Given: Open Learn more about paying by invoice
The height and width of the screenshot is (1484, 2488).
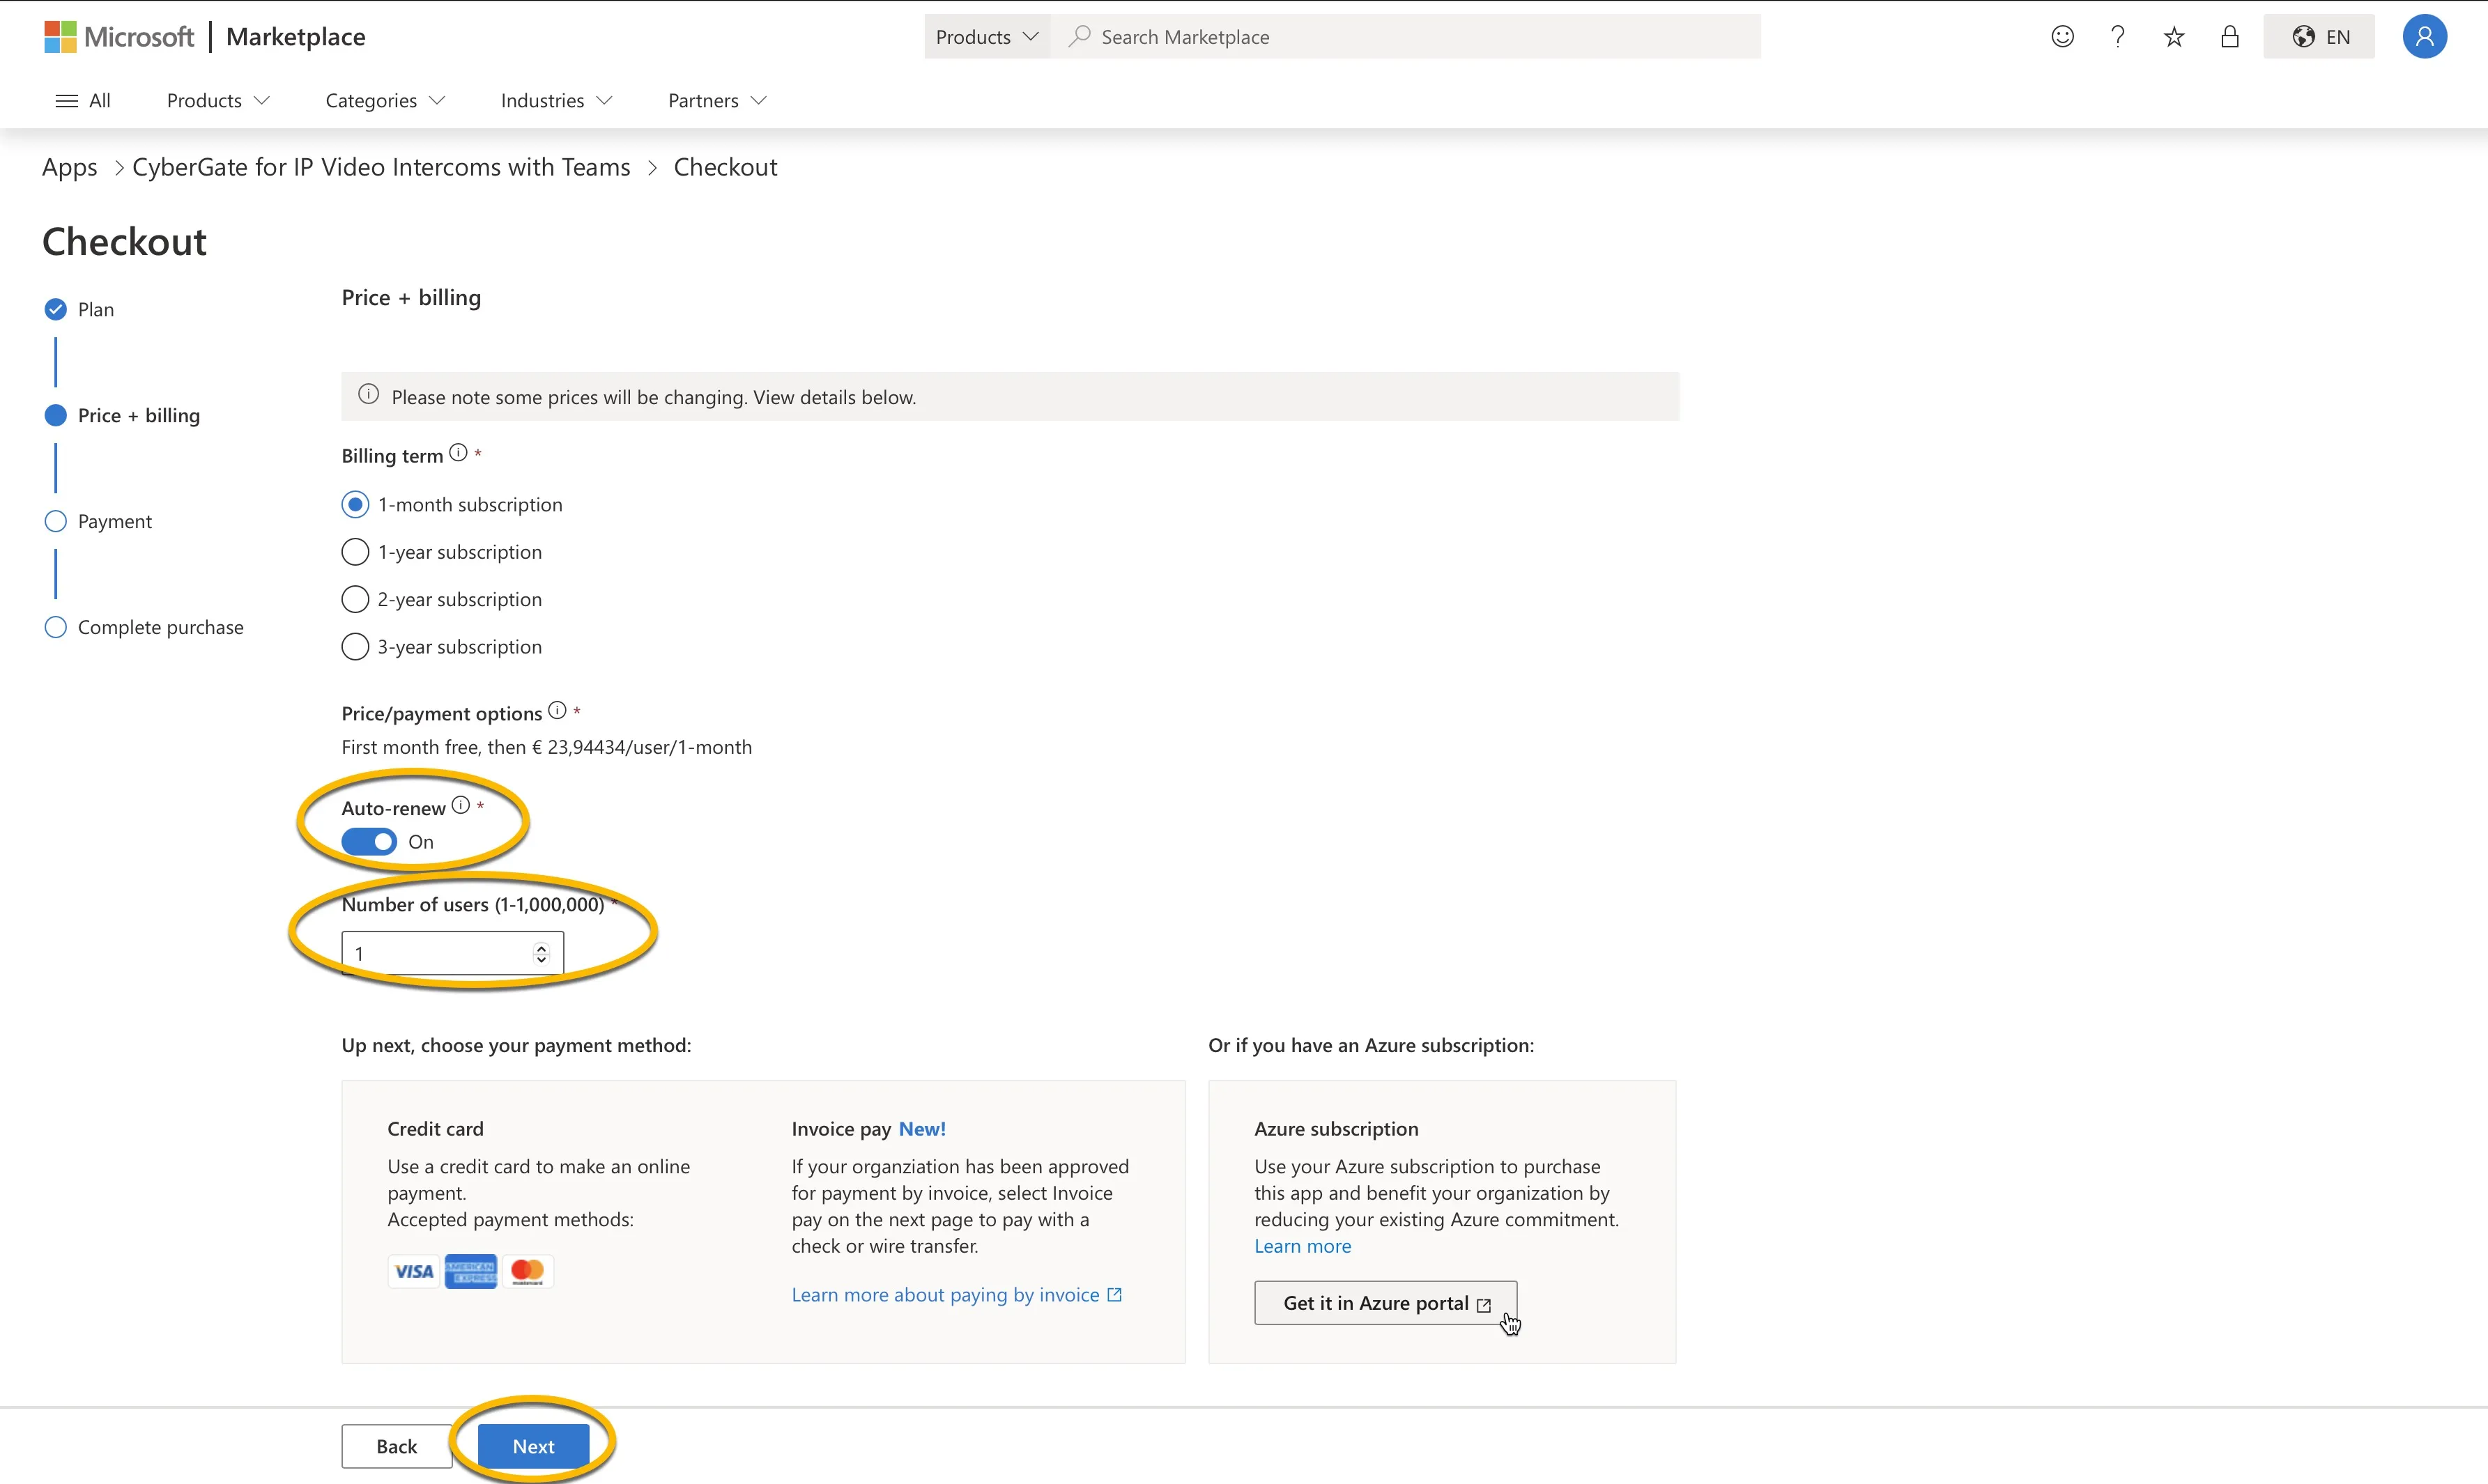Looking at the screenshot, I should pyautogui.click(x=957, y=1296).
